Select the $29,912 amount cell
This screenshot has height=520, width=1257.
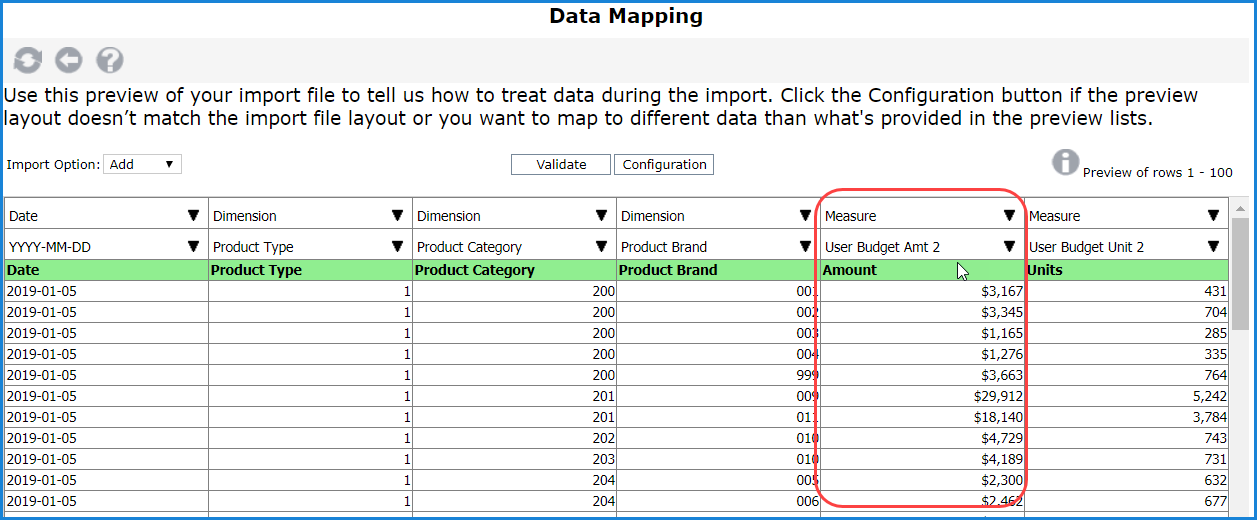[x=921, y=396]
